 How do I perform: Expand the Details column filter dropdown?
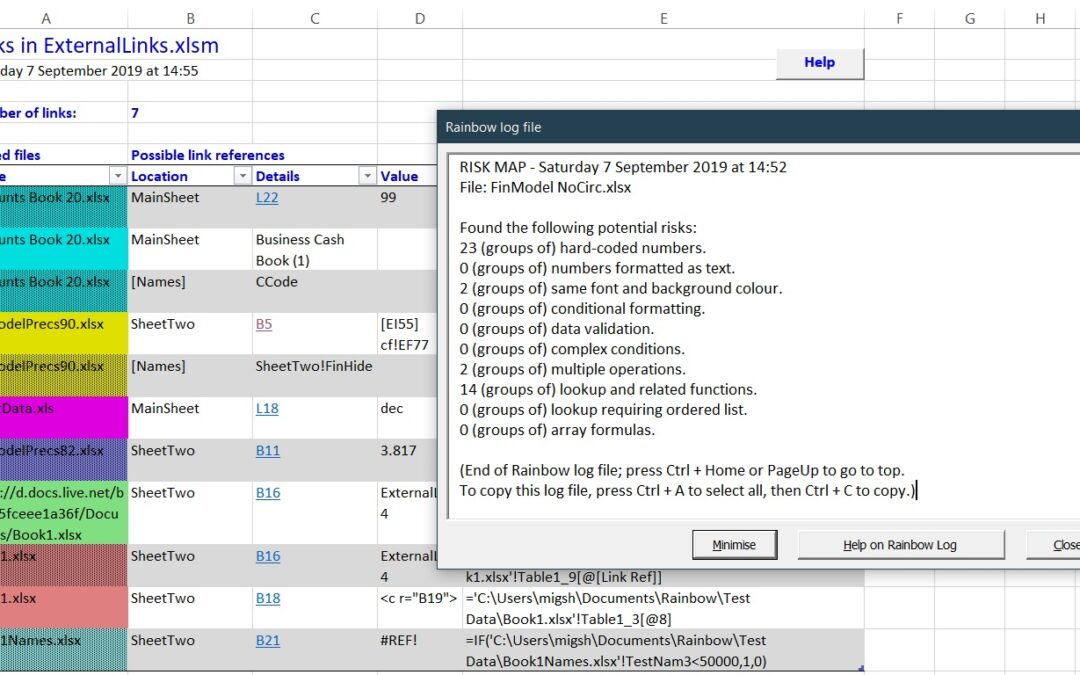(x=366, y=176)
